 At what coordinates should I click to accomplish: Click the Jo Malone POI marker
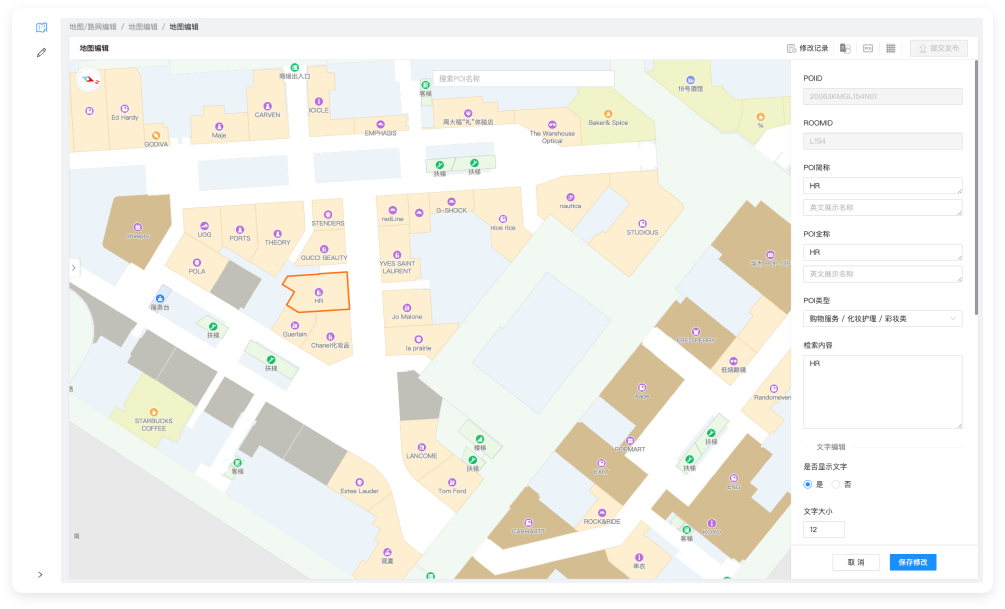click(406, 308)
